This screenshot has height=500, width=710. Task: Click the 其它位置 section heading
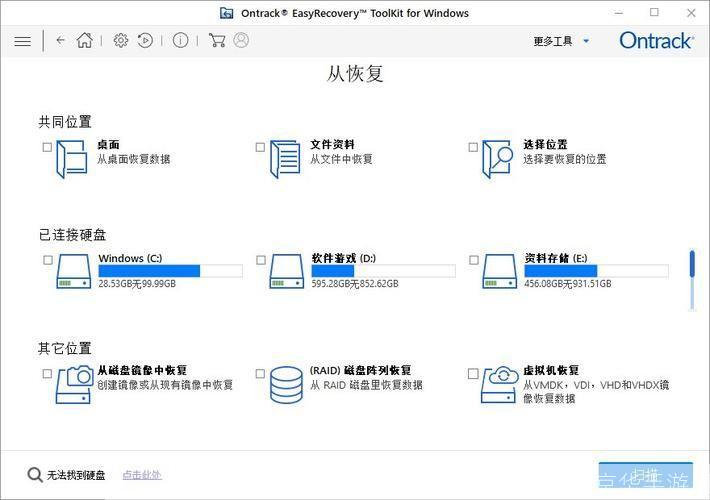point(65,348)
